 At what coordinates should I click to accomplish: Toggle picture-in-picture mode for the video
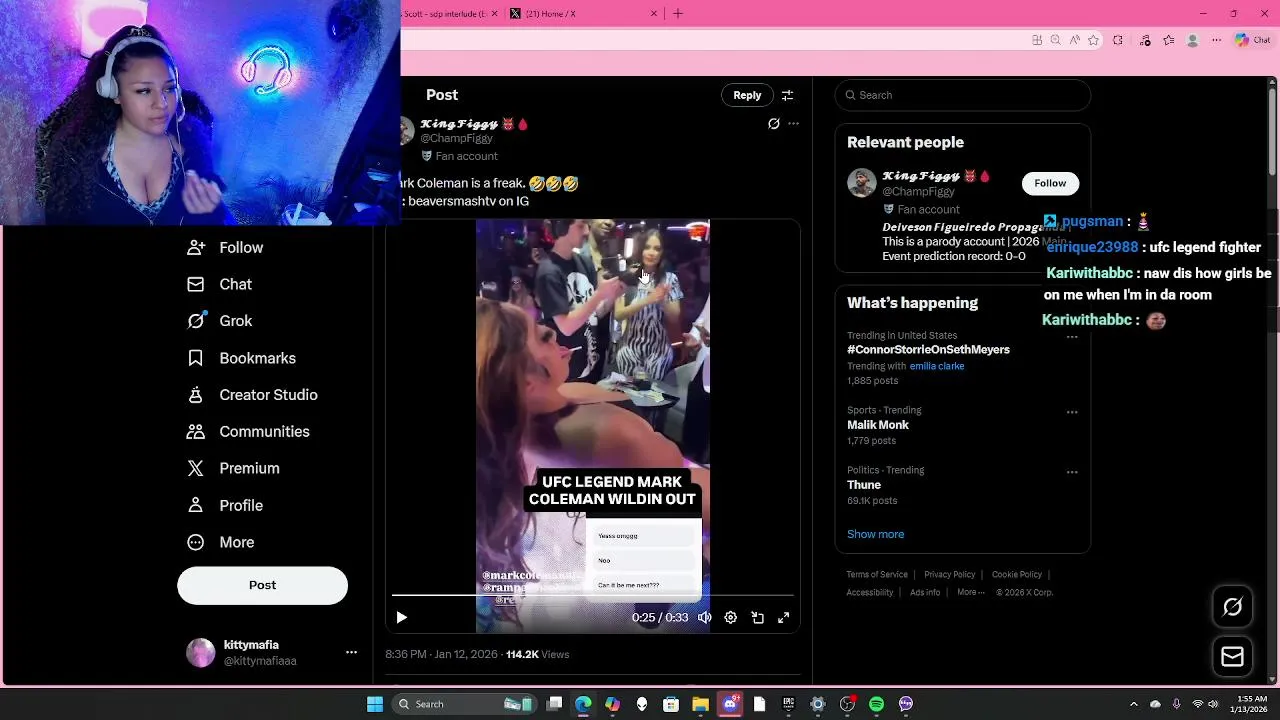[x=757, y=618]
